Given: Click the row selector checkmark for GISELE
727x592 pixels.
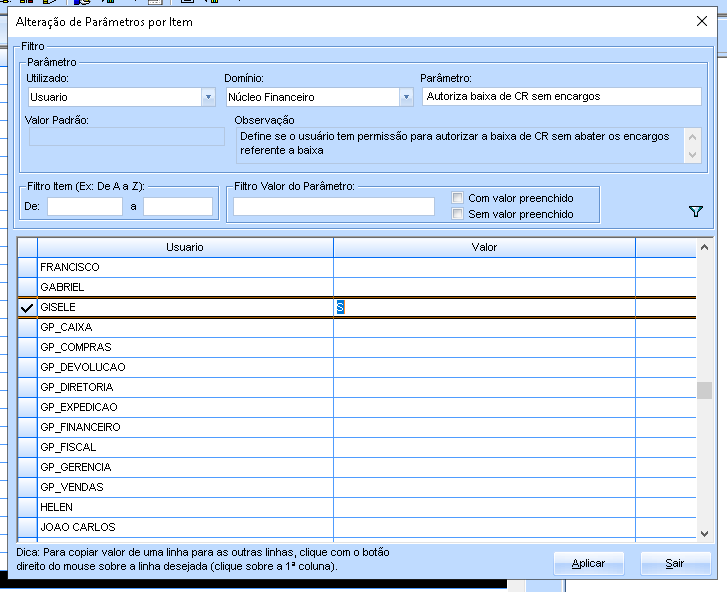Looking at the screenshot, I should point(27,308).
